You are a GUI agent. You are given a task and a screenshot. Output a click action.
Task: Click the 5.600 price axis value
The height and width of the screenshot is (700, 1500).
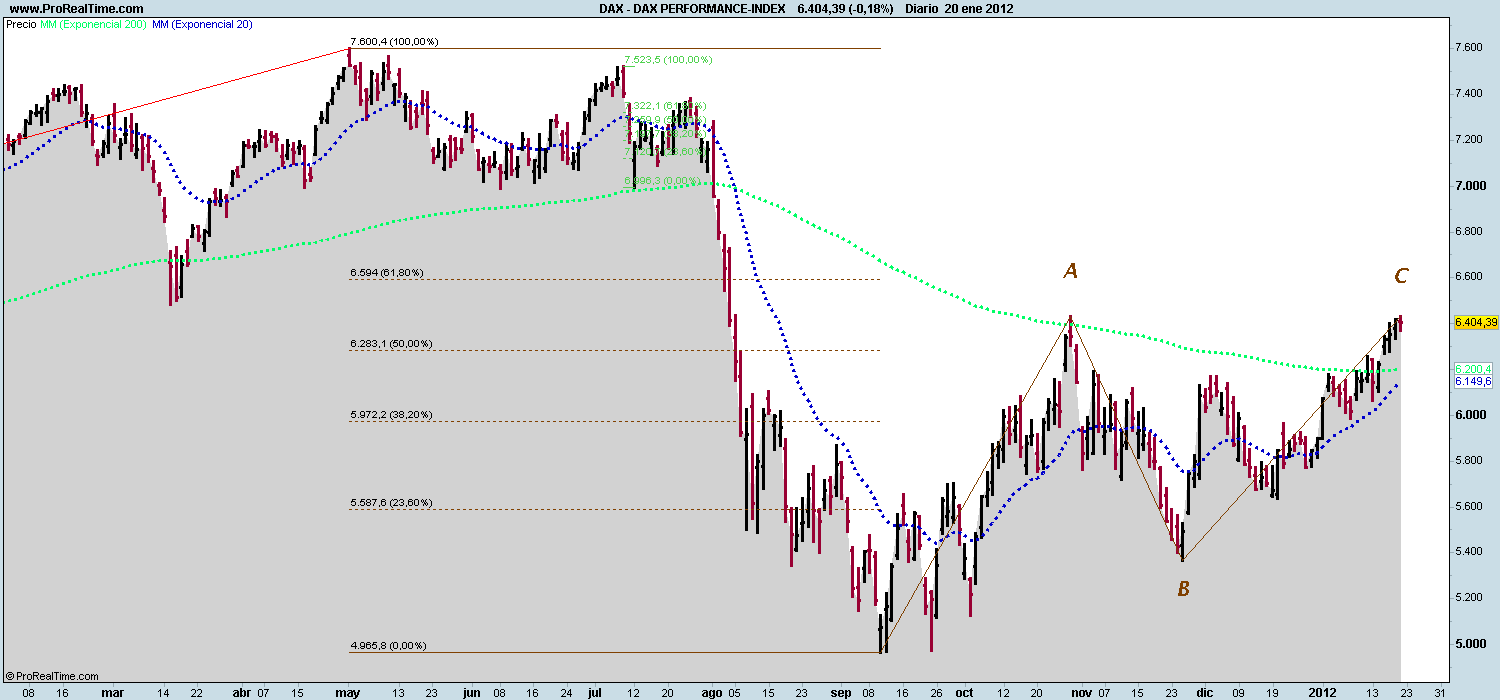1468,506
